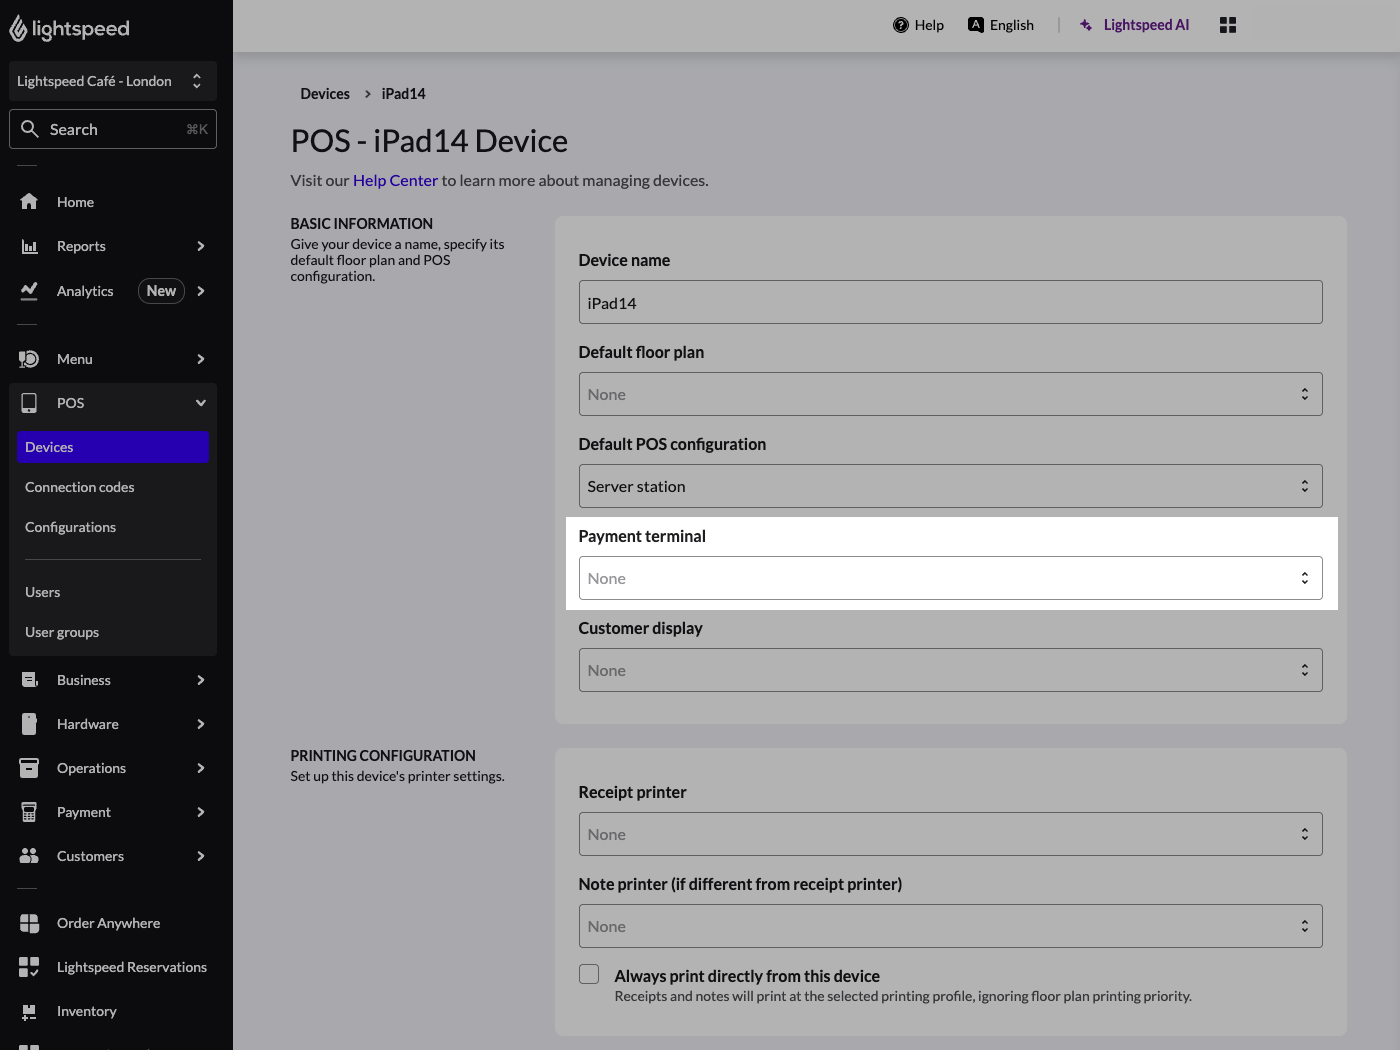
Task: Open the Help Center link
Action: coord(395,180)
